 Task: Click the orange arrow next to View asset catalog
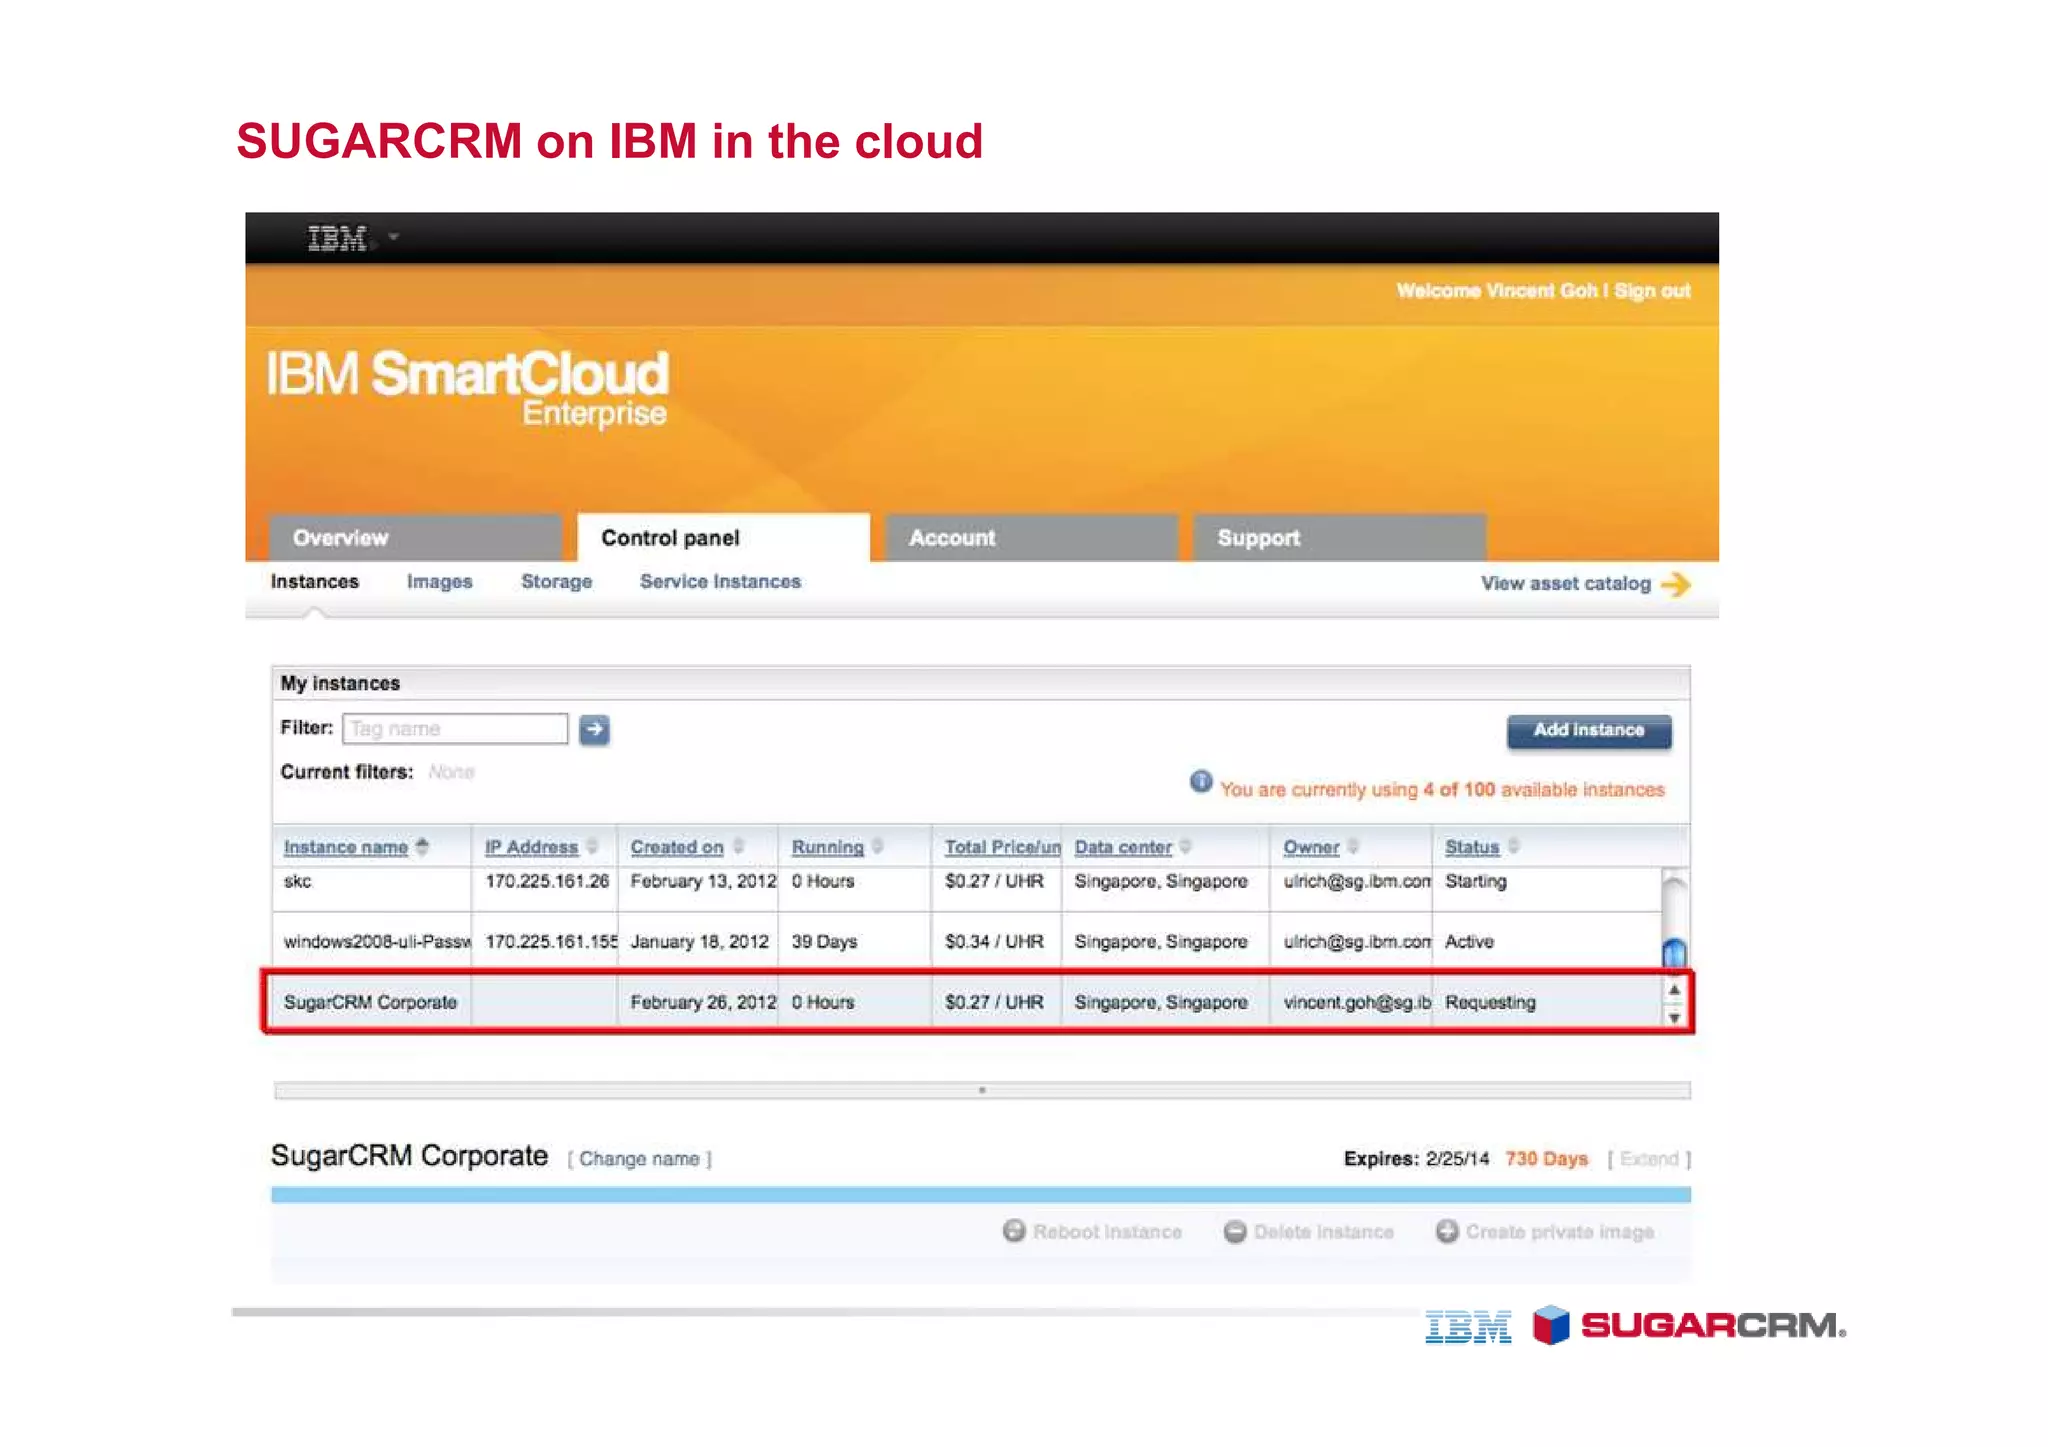coord(1676,584)
